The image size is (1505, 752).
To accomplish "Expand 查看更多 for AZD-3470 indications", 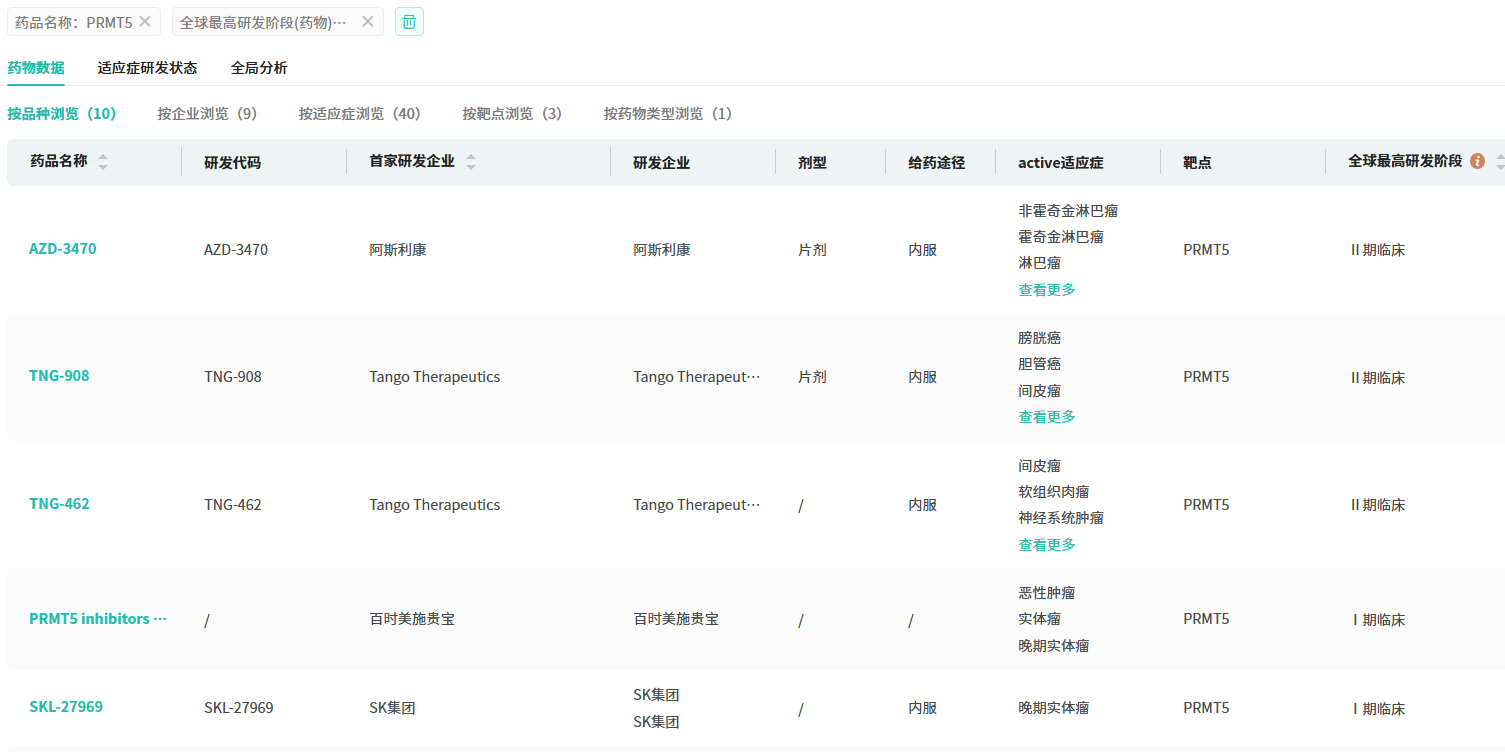I will point(1047,290).
